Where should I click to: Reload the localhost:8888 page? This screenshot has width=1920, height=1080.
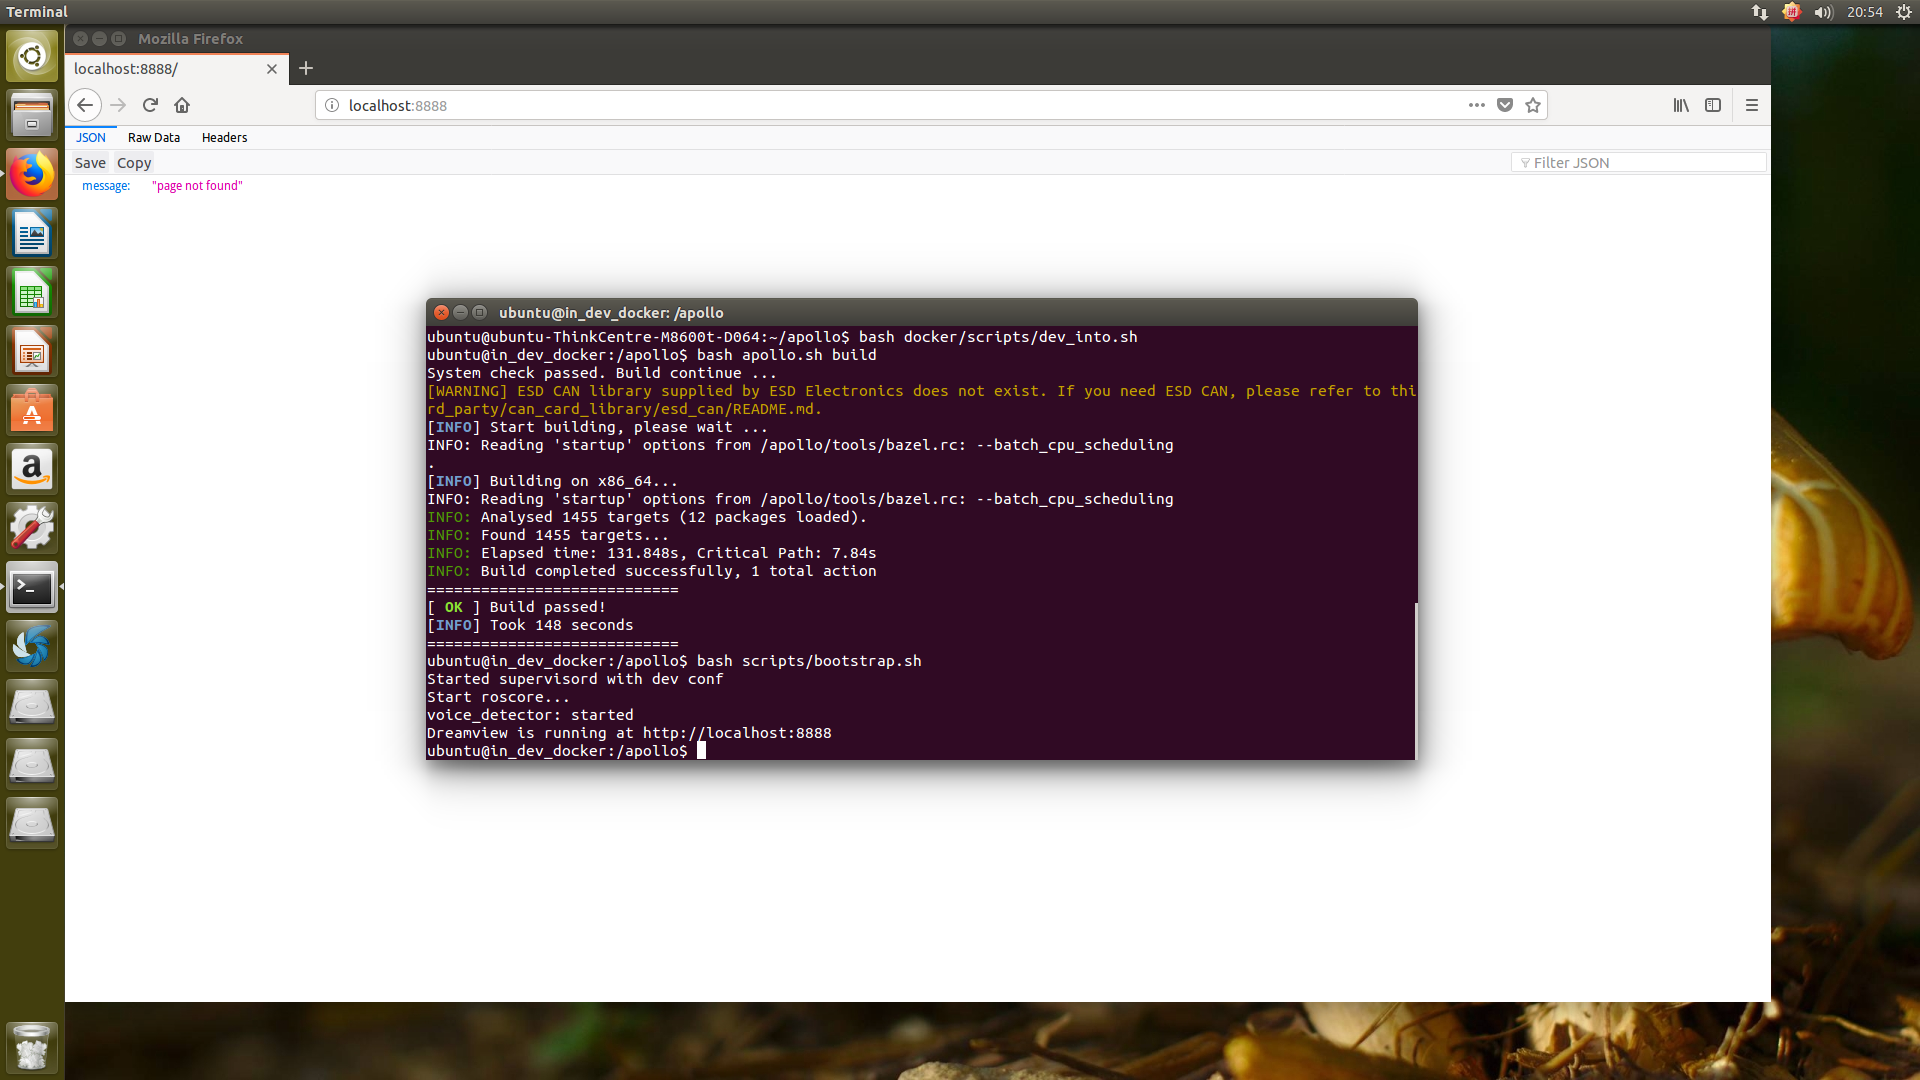click(150, 105)
